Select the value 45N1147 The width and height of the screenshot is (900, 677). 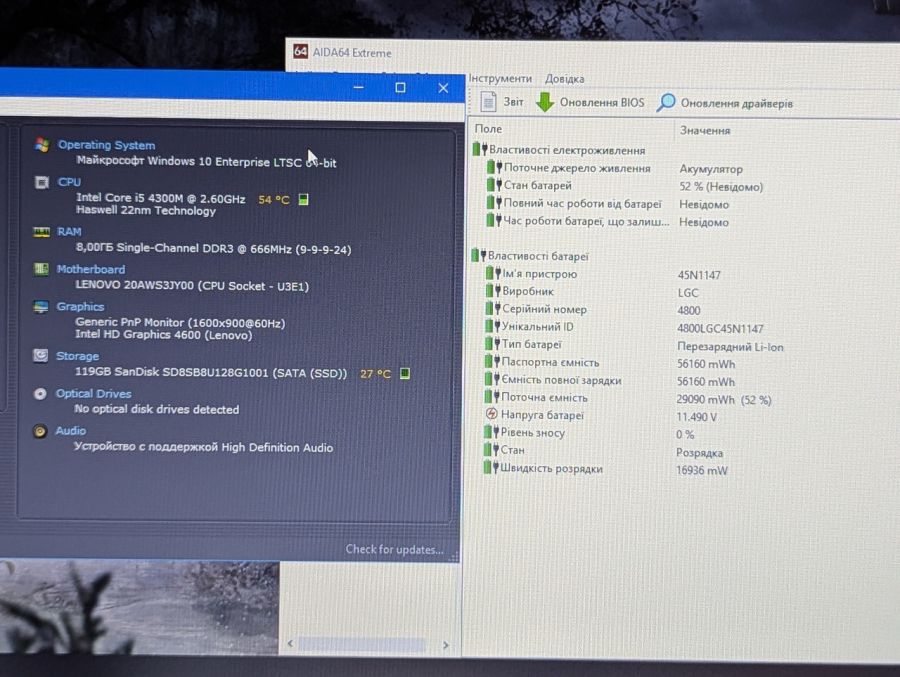(x=699, y=275)
